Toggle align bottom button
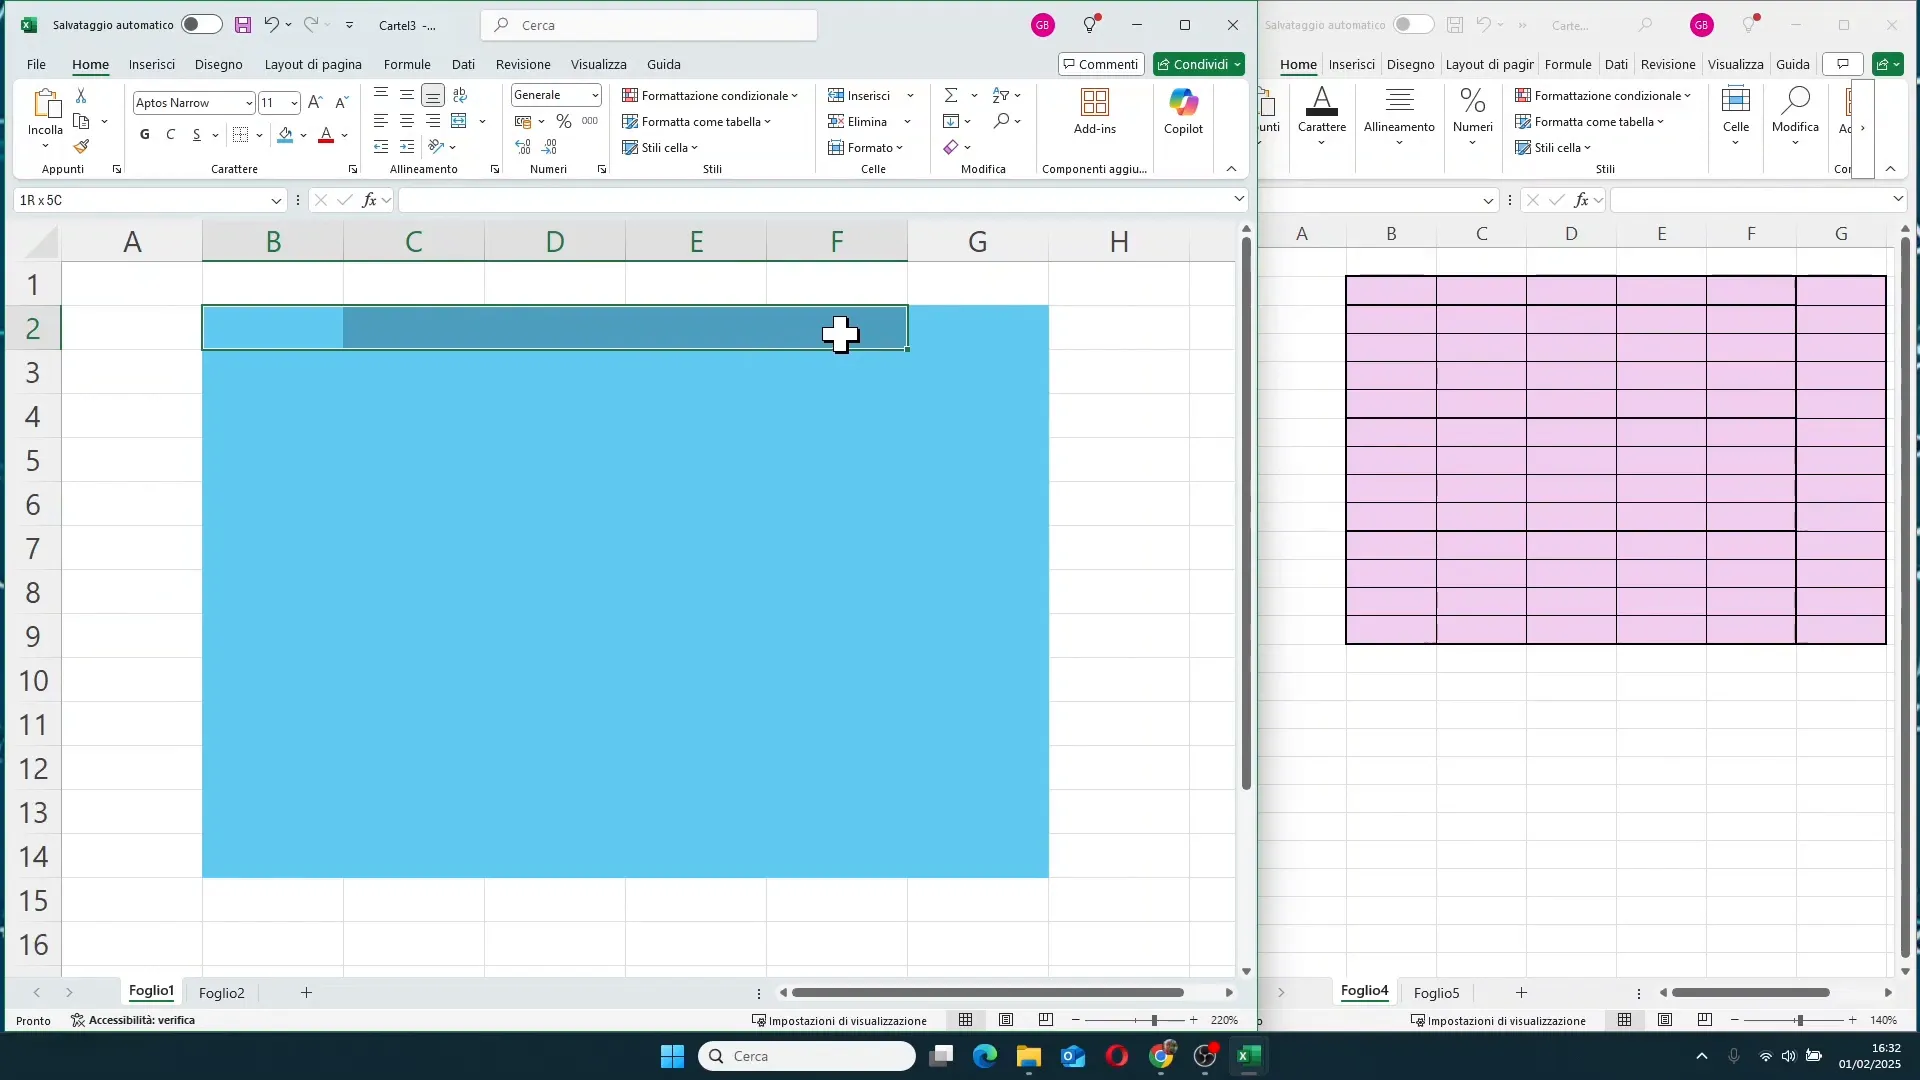Screen dimensions: 1920x1080 [433, 95]
